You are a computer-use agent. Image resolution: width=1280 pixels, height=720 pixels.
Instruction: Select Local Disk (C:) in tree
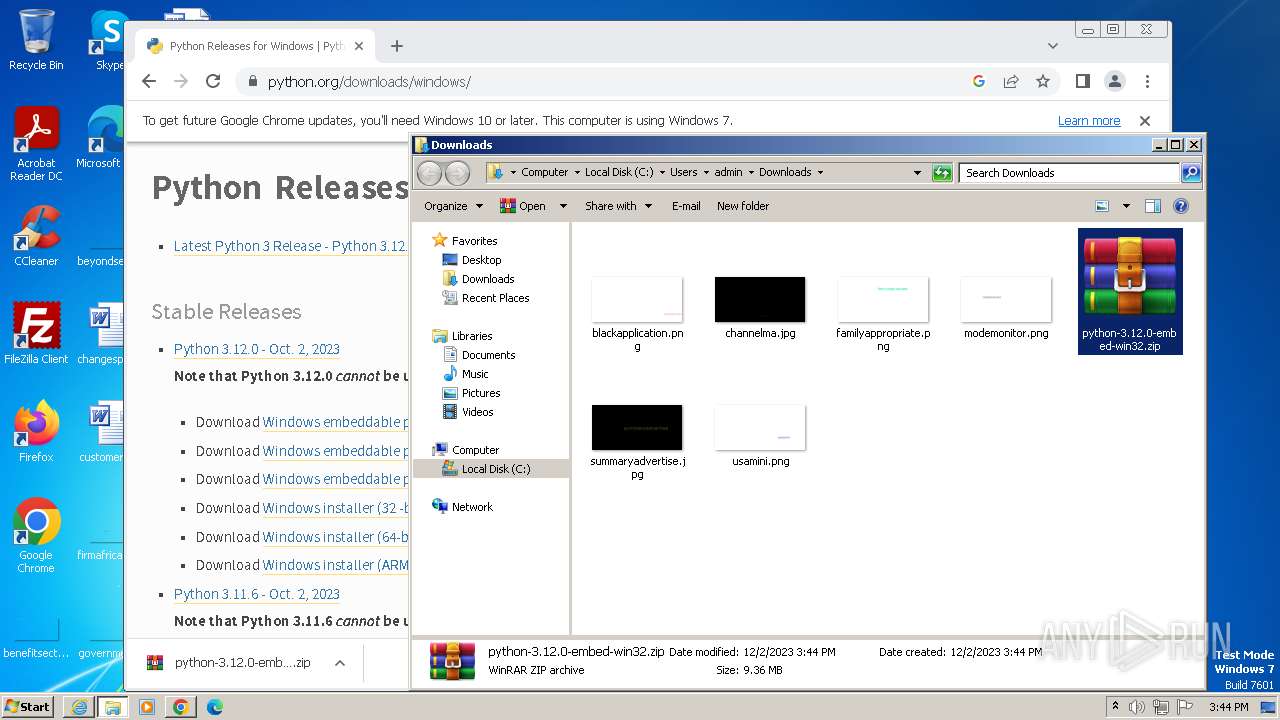tap(496, 469)
